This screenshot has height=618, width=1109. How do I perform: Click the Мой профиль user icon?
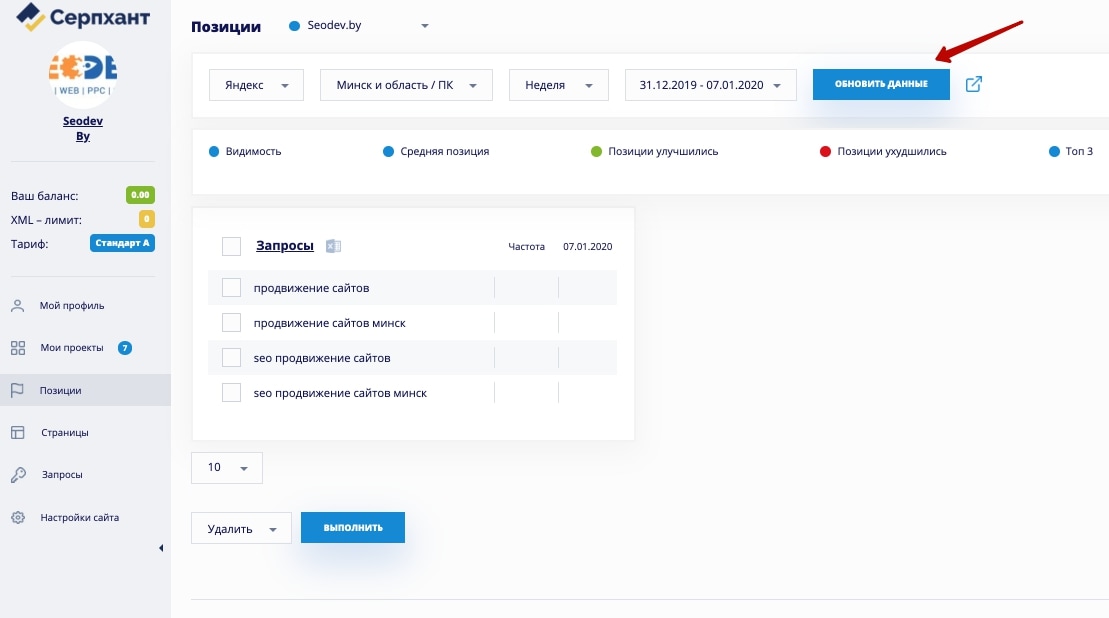click(x=18, y=306)
